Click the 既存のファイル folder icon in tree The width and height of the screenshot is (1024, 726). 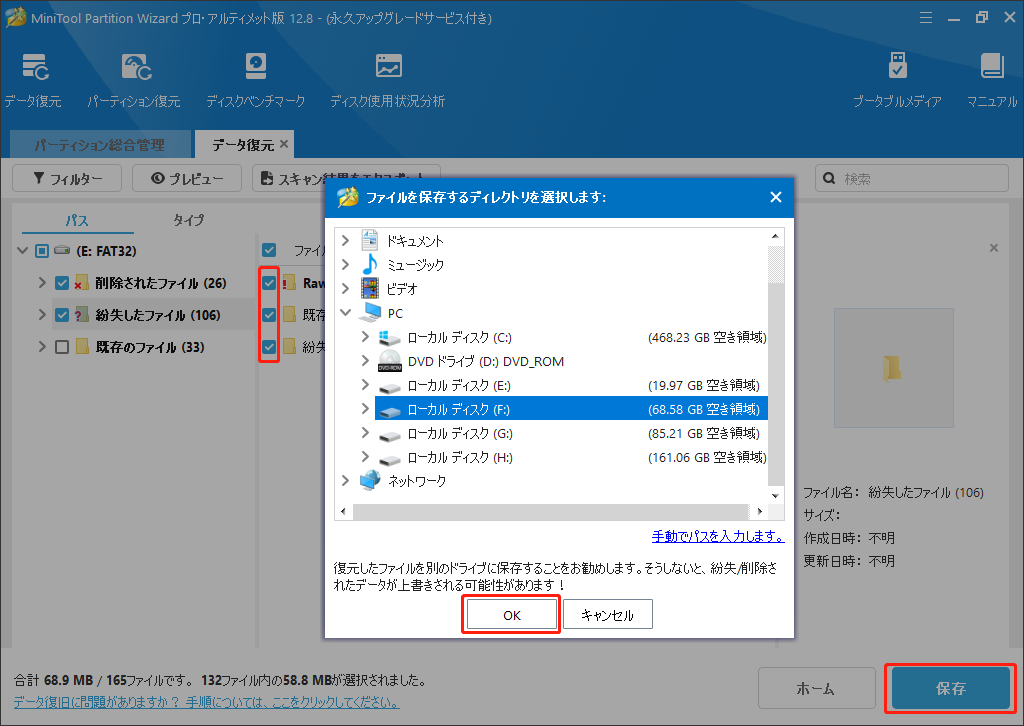point(82,347)
